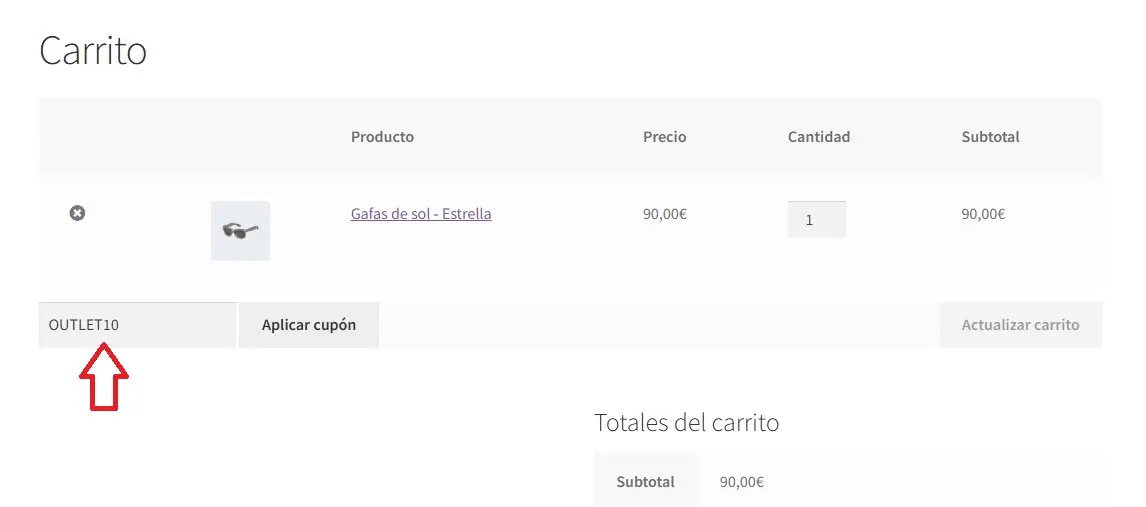Focus the quantity field showing 1
Screen dimensions: 1146x507
(816, 220)
